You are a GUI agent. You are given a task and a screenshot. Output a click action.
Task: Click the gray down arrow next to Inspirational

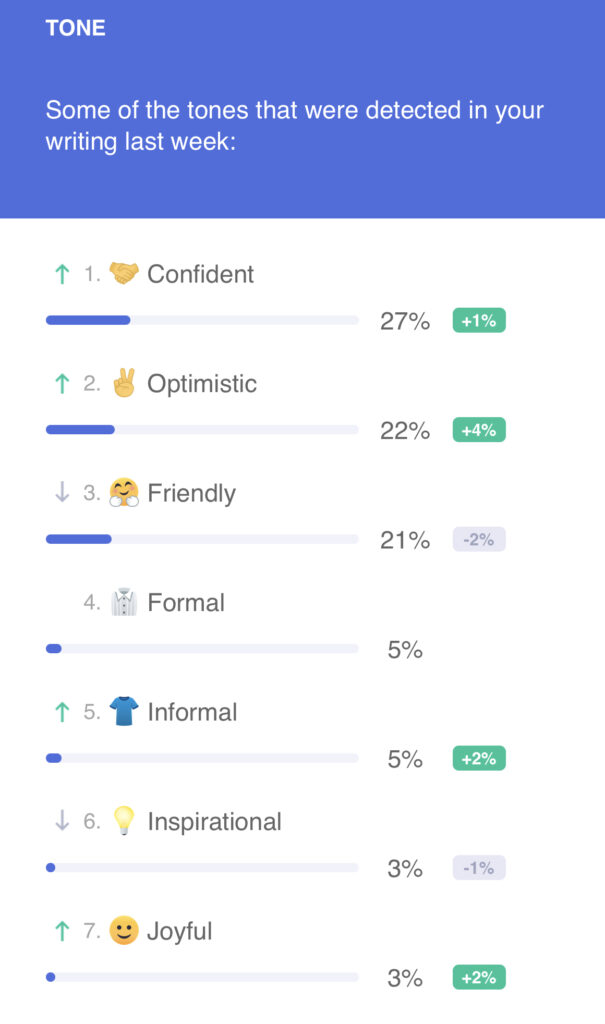tap(62, 821)
